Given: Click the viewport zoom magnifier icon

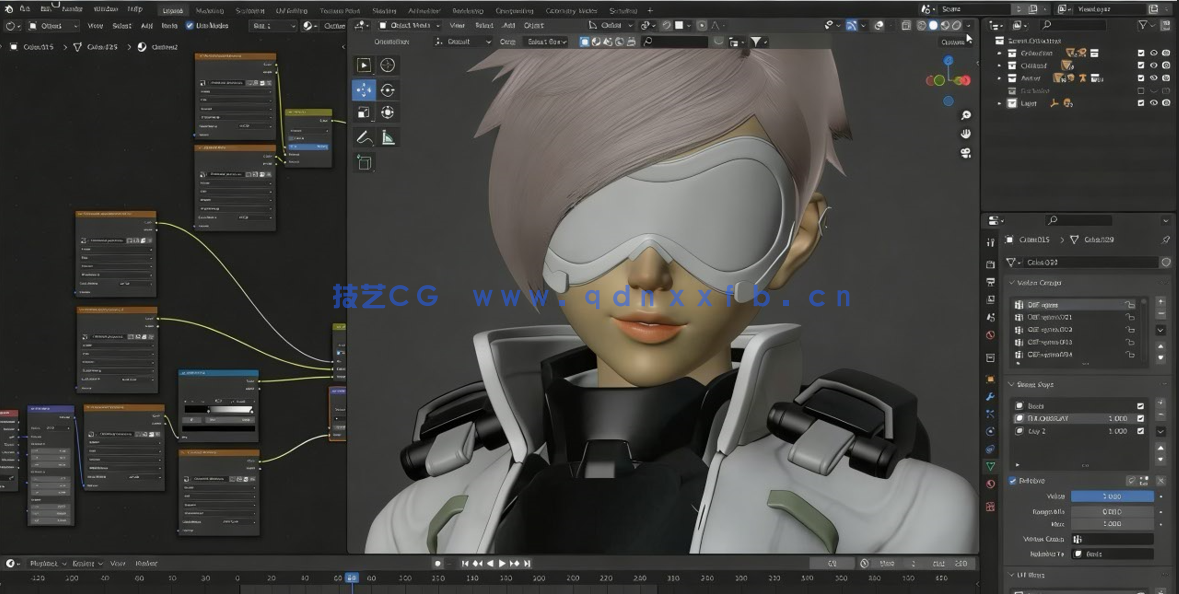Looking at the screenshot, I should (x=965, y=116).
